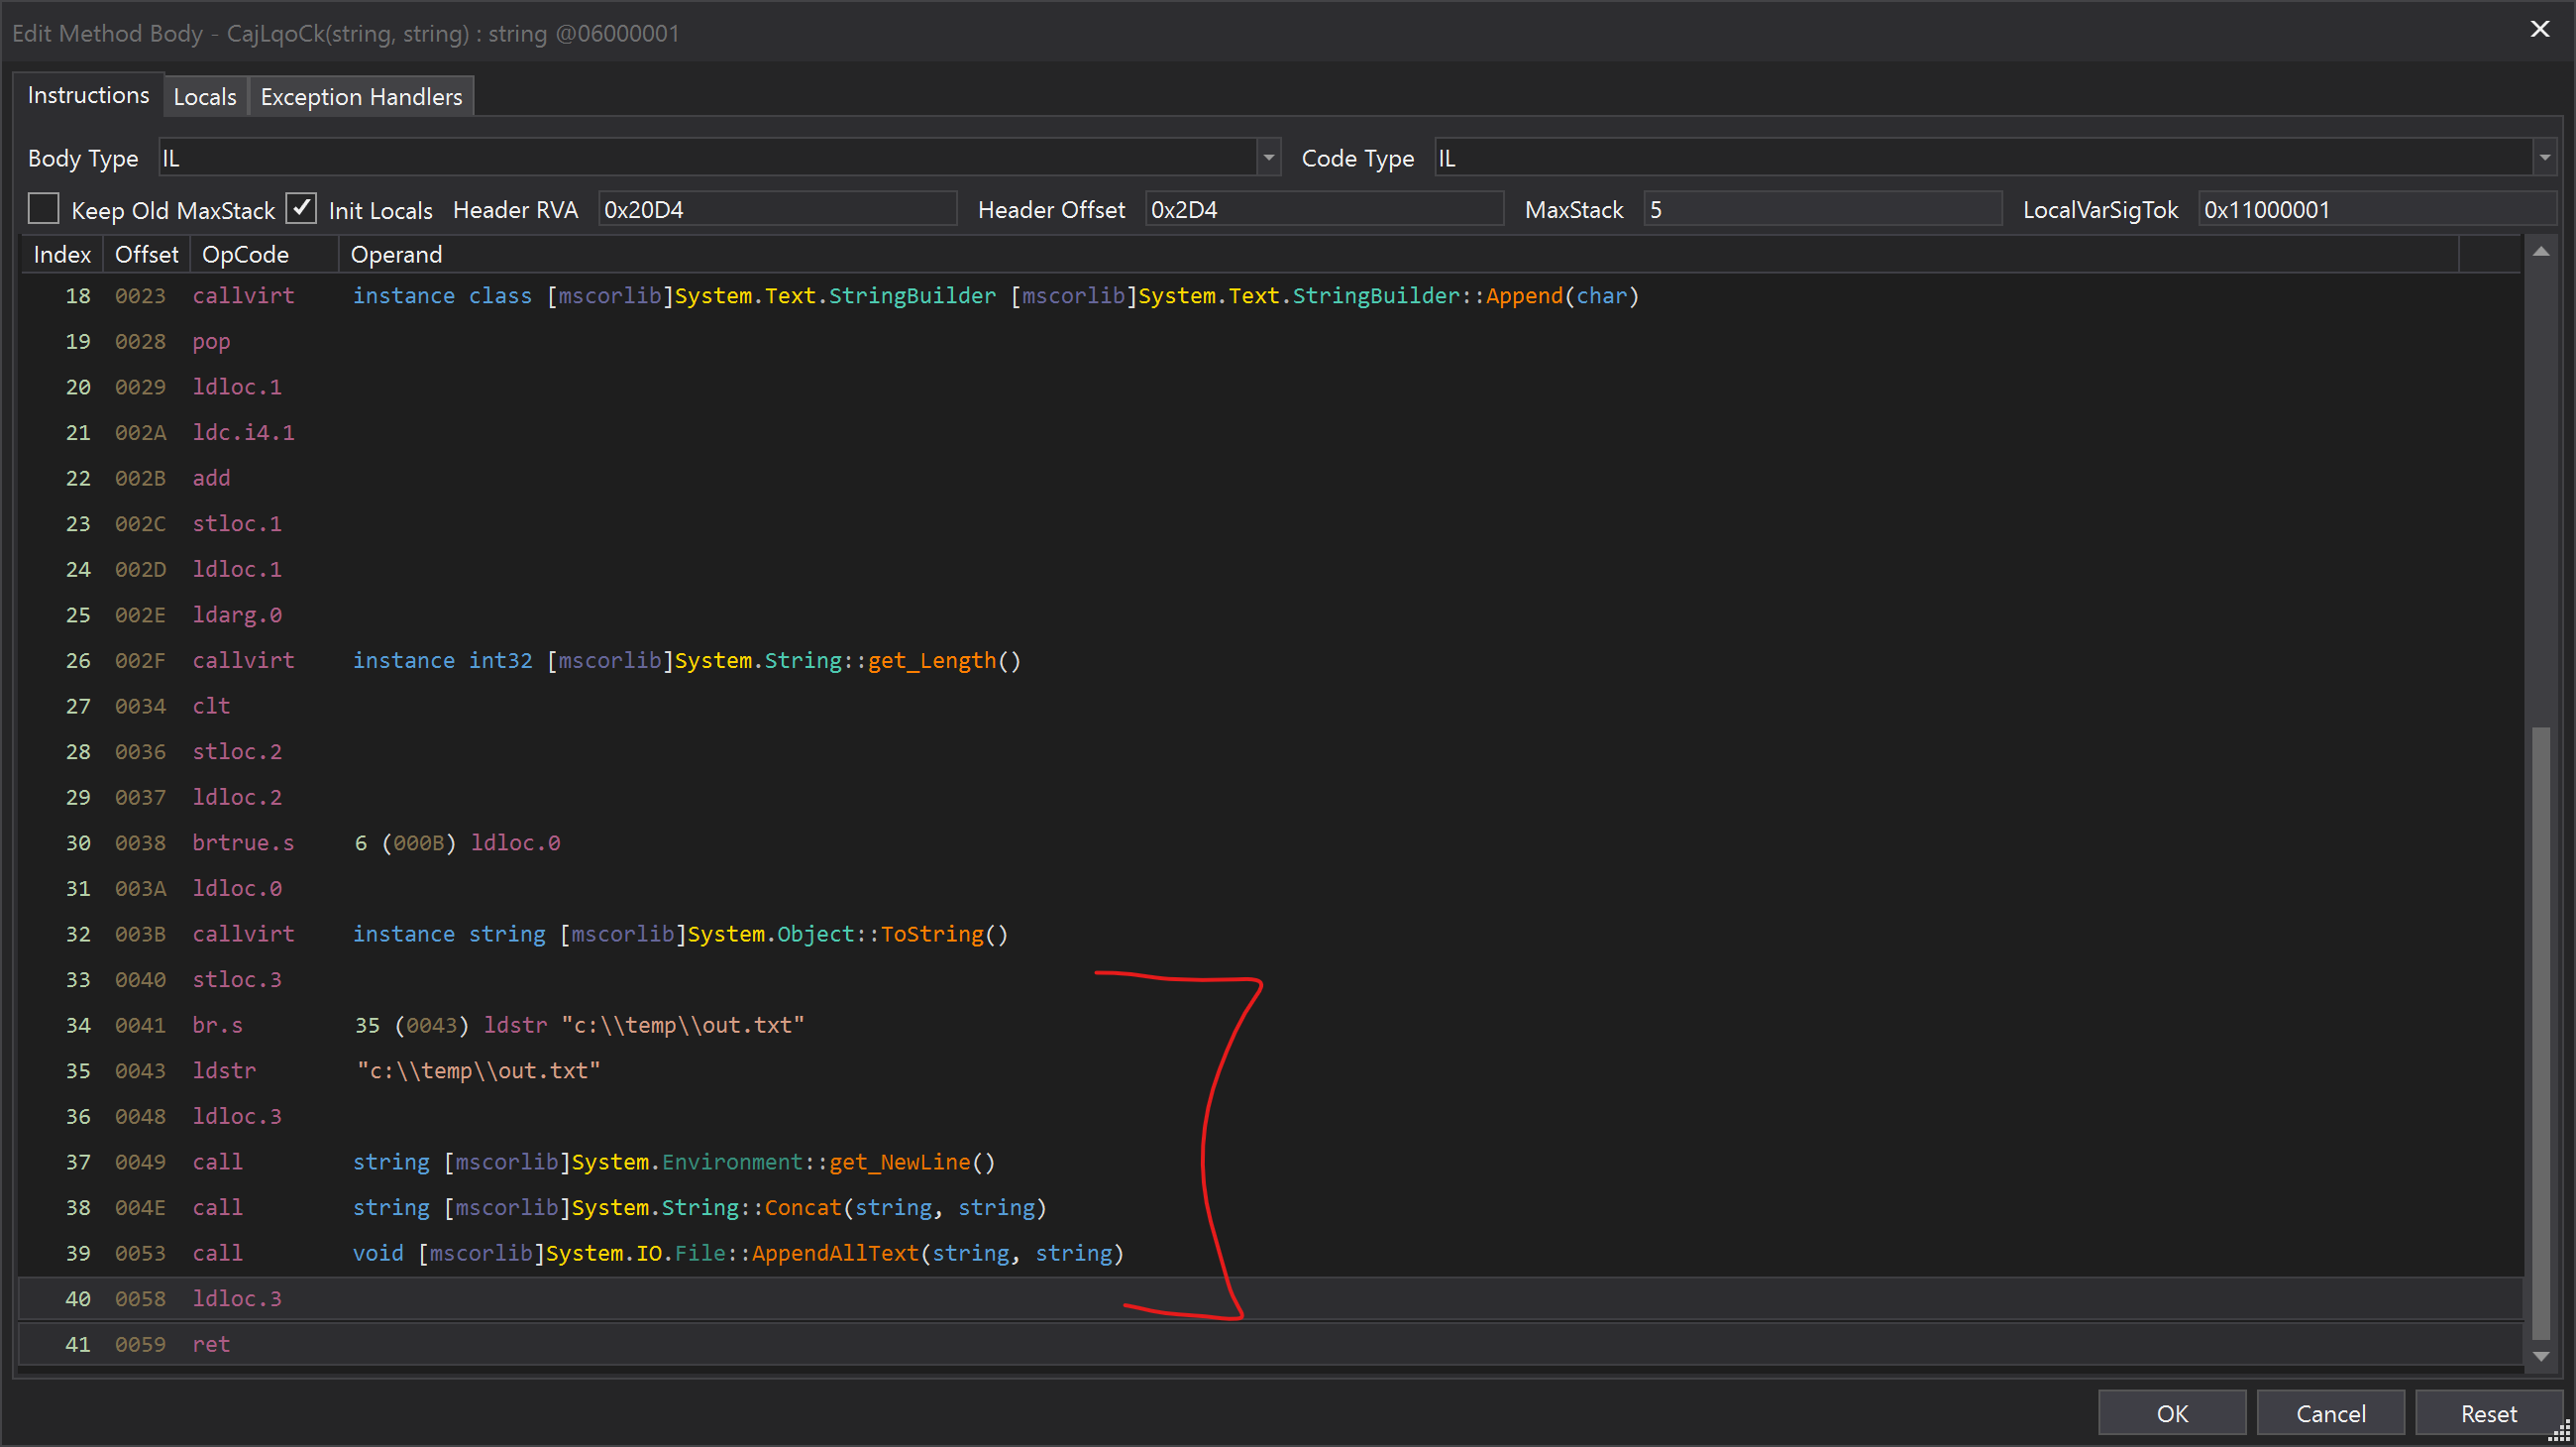This screenshot has height=1447, width=2576.
Task: Click the scrollbar down arrow
Action: 2540,1356
